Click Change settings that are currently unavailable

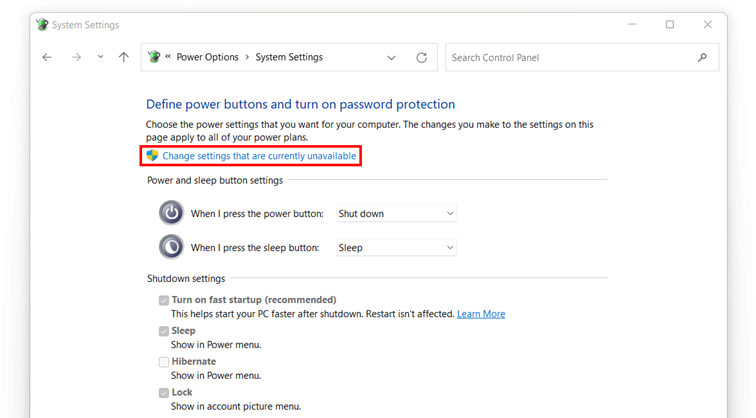tap(259, 156)
